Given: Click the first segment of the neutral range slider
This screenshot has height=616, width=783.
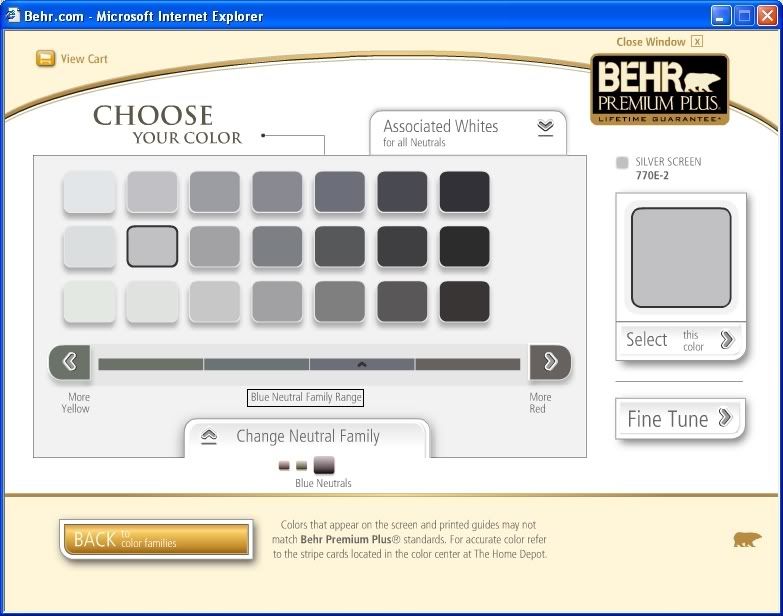Looking at the screenshot, I should (150, 364).
